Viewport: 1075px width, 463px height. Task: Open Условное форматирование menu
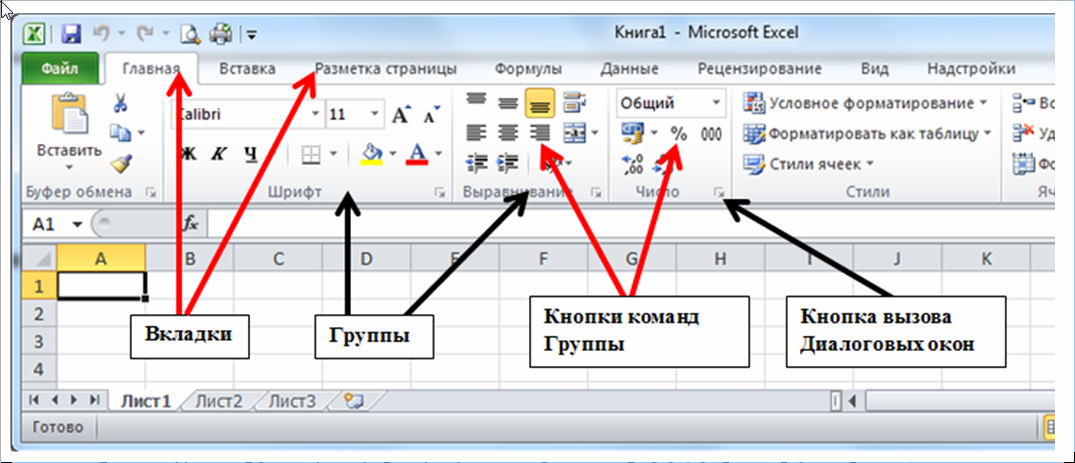(866, 104)
